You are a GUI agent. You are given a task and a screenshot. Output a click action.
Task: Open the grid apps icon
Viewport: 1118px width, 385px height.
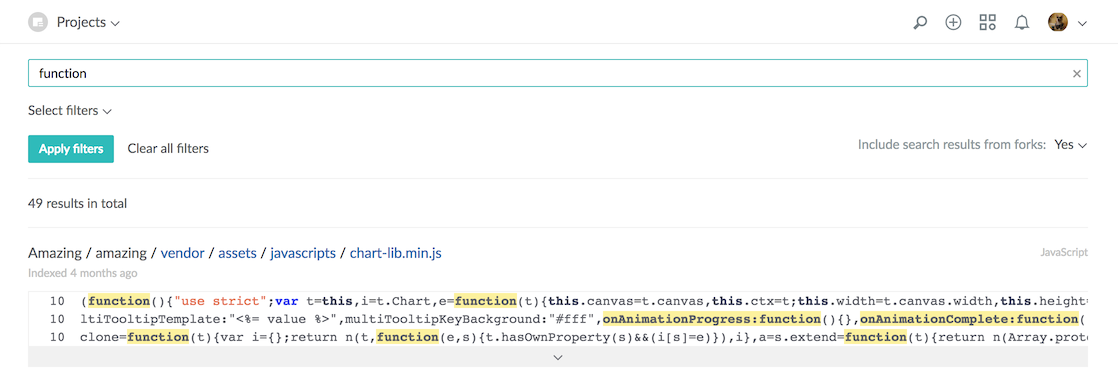[x=988, y=22]
